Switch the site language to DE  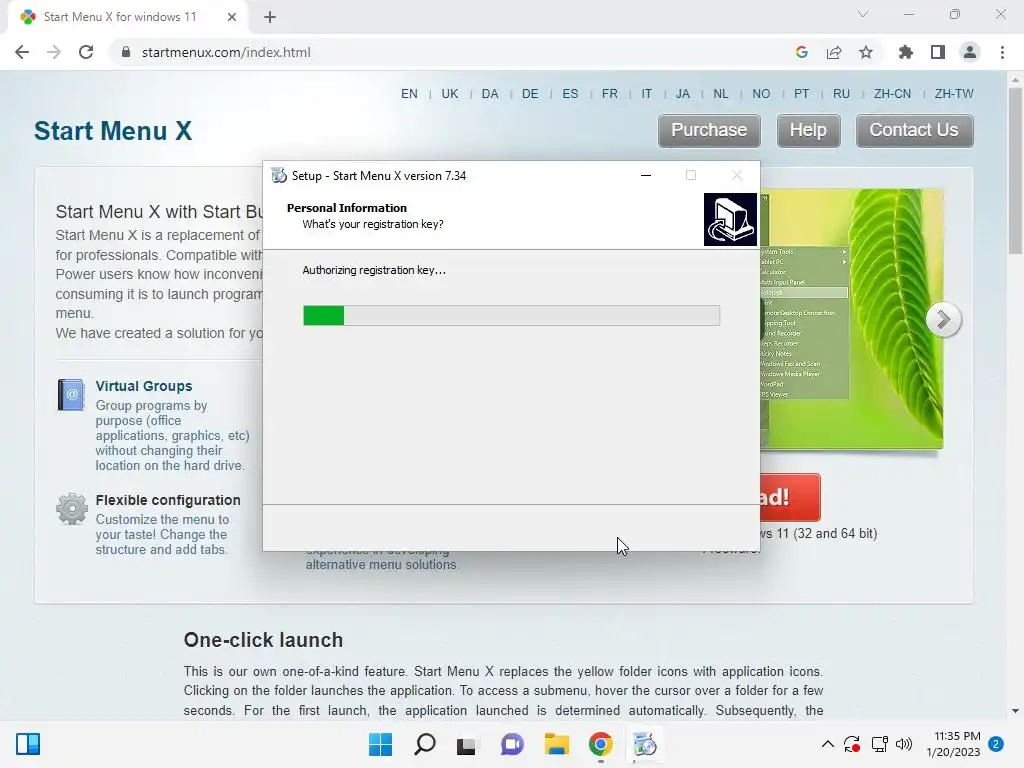tap(530, 94)
